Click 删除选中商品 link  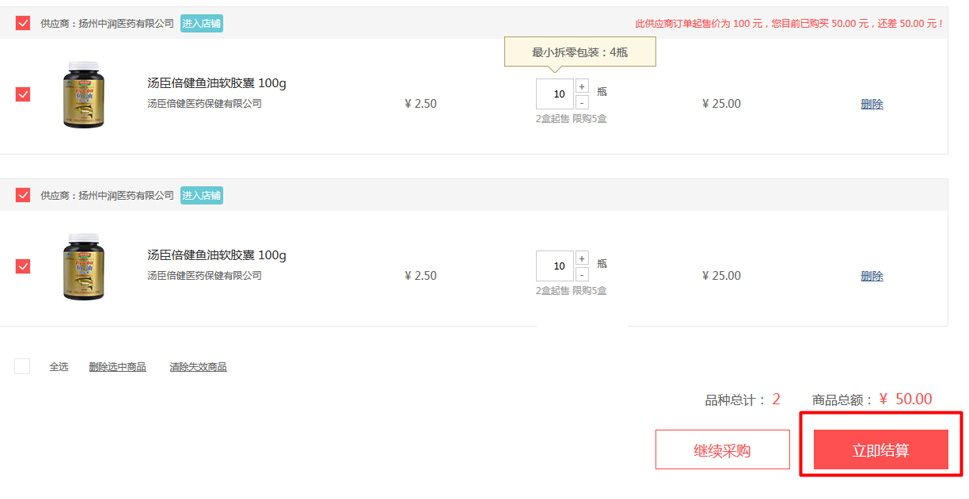pyautogui.click(x=117, y=367)
